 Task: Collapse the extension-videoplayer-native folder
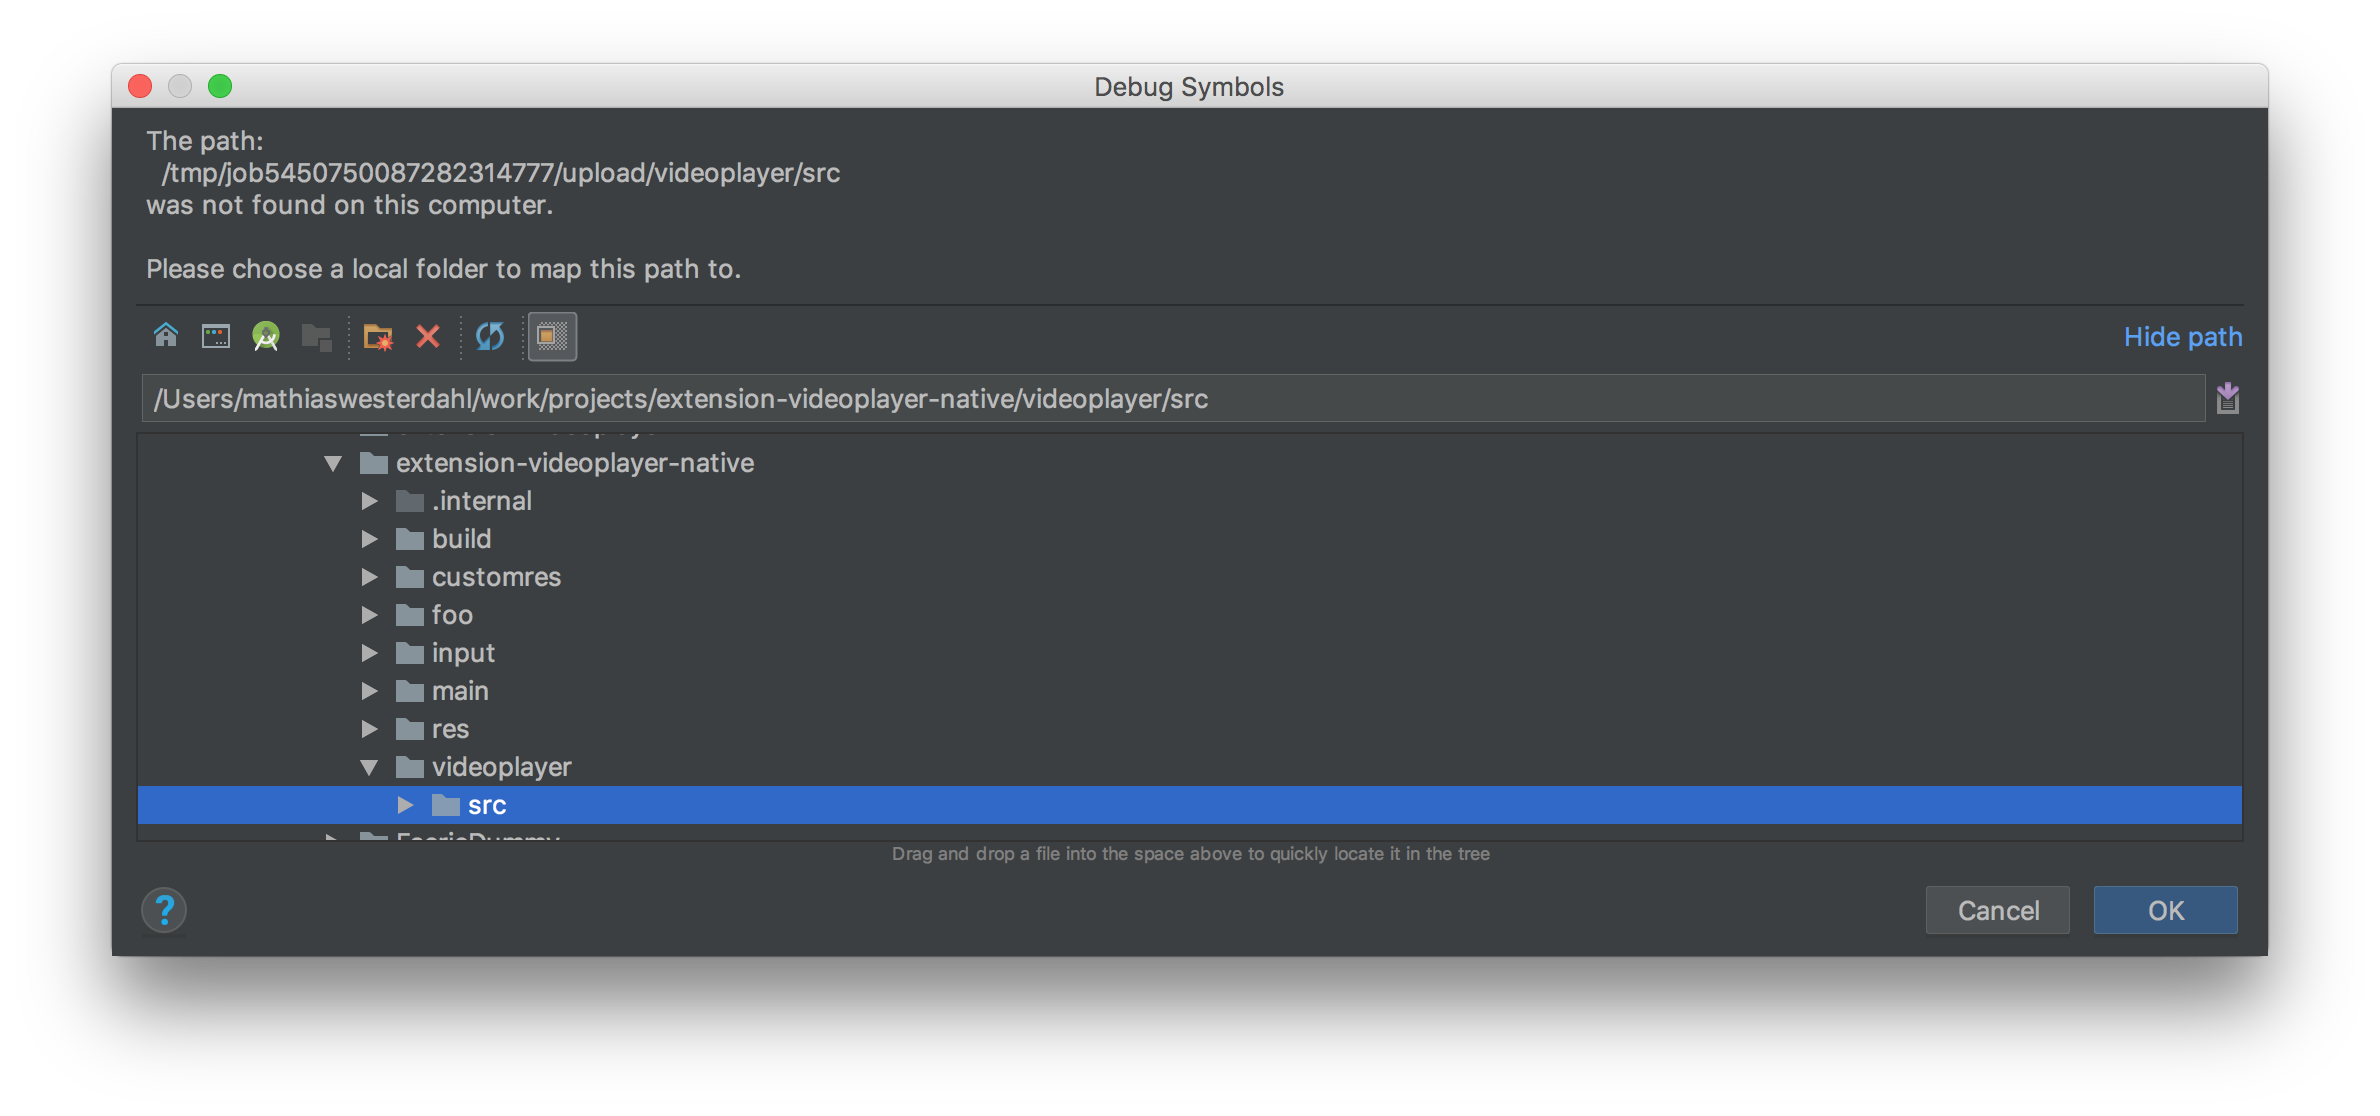[333, 463]
